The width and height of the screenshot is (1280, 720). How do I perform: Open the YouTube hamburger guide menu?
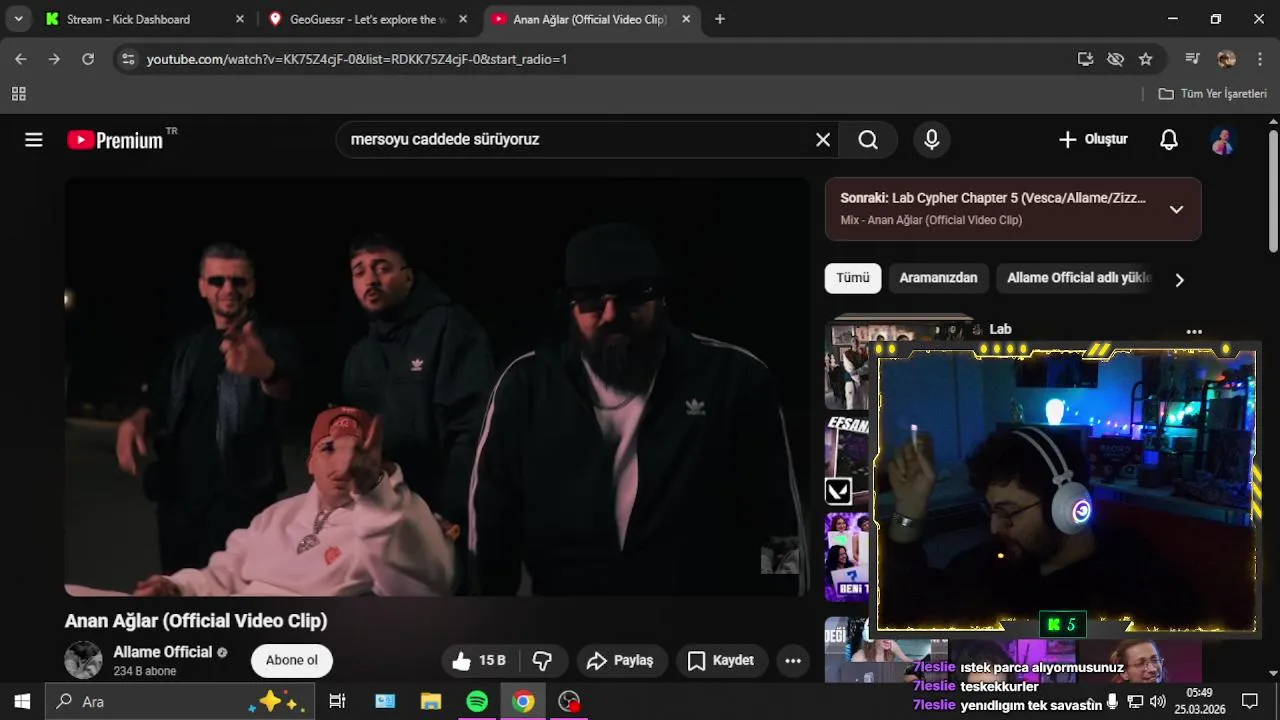point(34,140)
